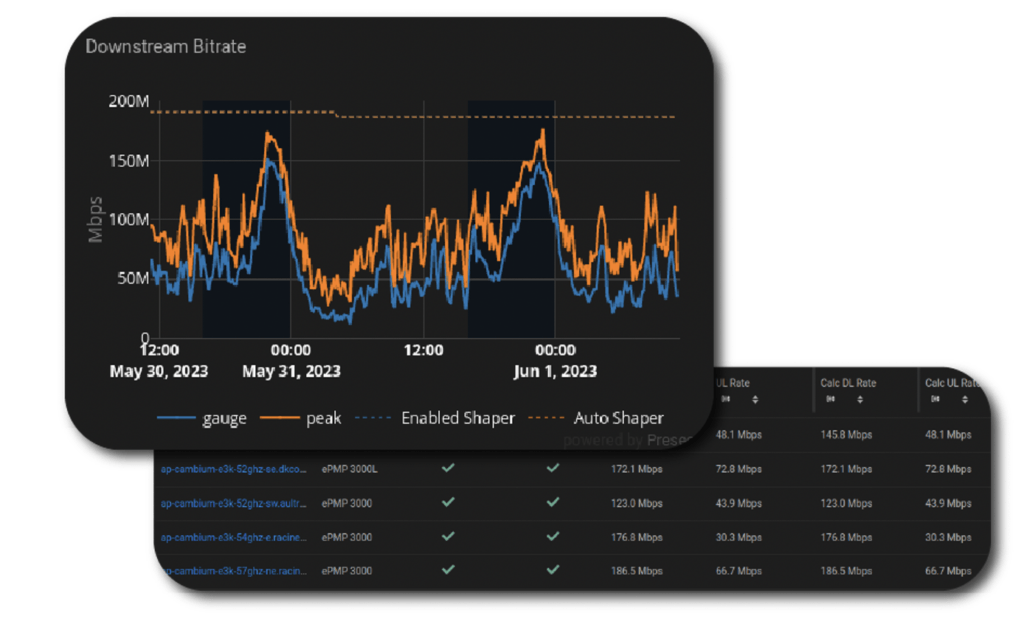Click the 145.8 Mbps Calc DL cell
The width and height of the screenshot is (1024, 633).
point(846,435)
